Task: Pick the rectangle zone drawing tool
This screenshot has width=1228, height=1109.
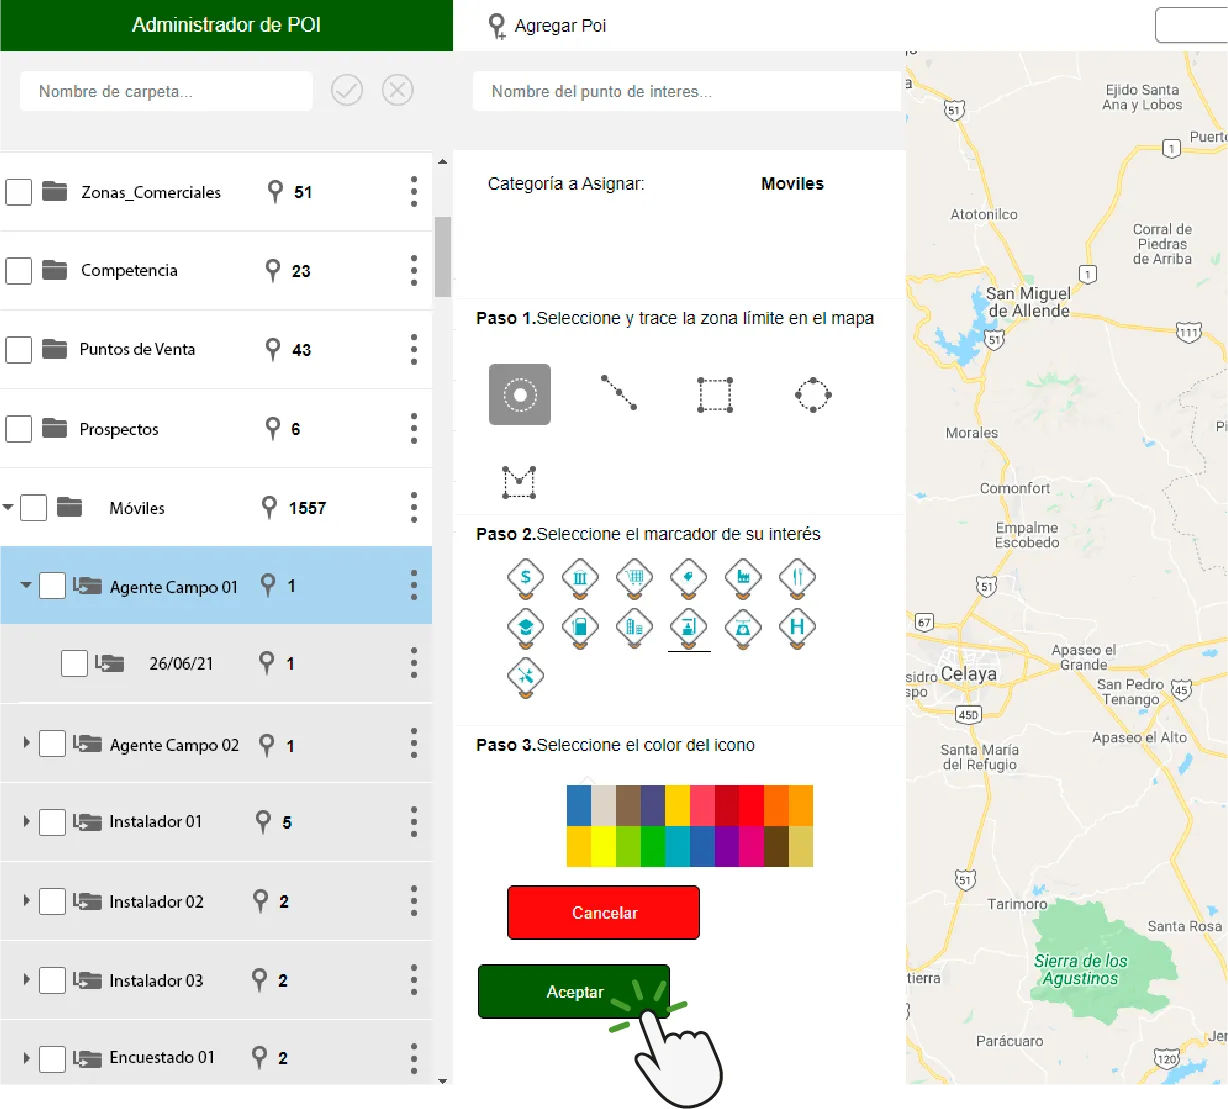Action: pos(715,395)
